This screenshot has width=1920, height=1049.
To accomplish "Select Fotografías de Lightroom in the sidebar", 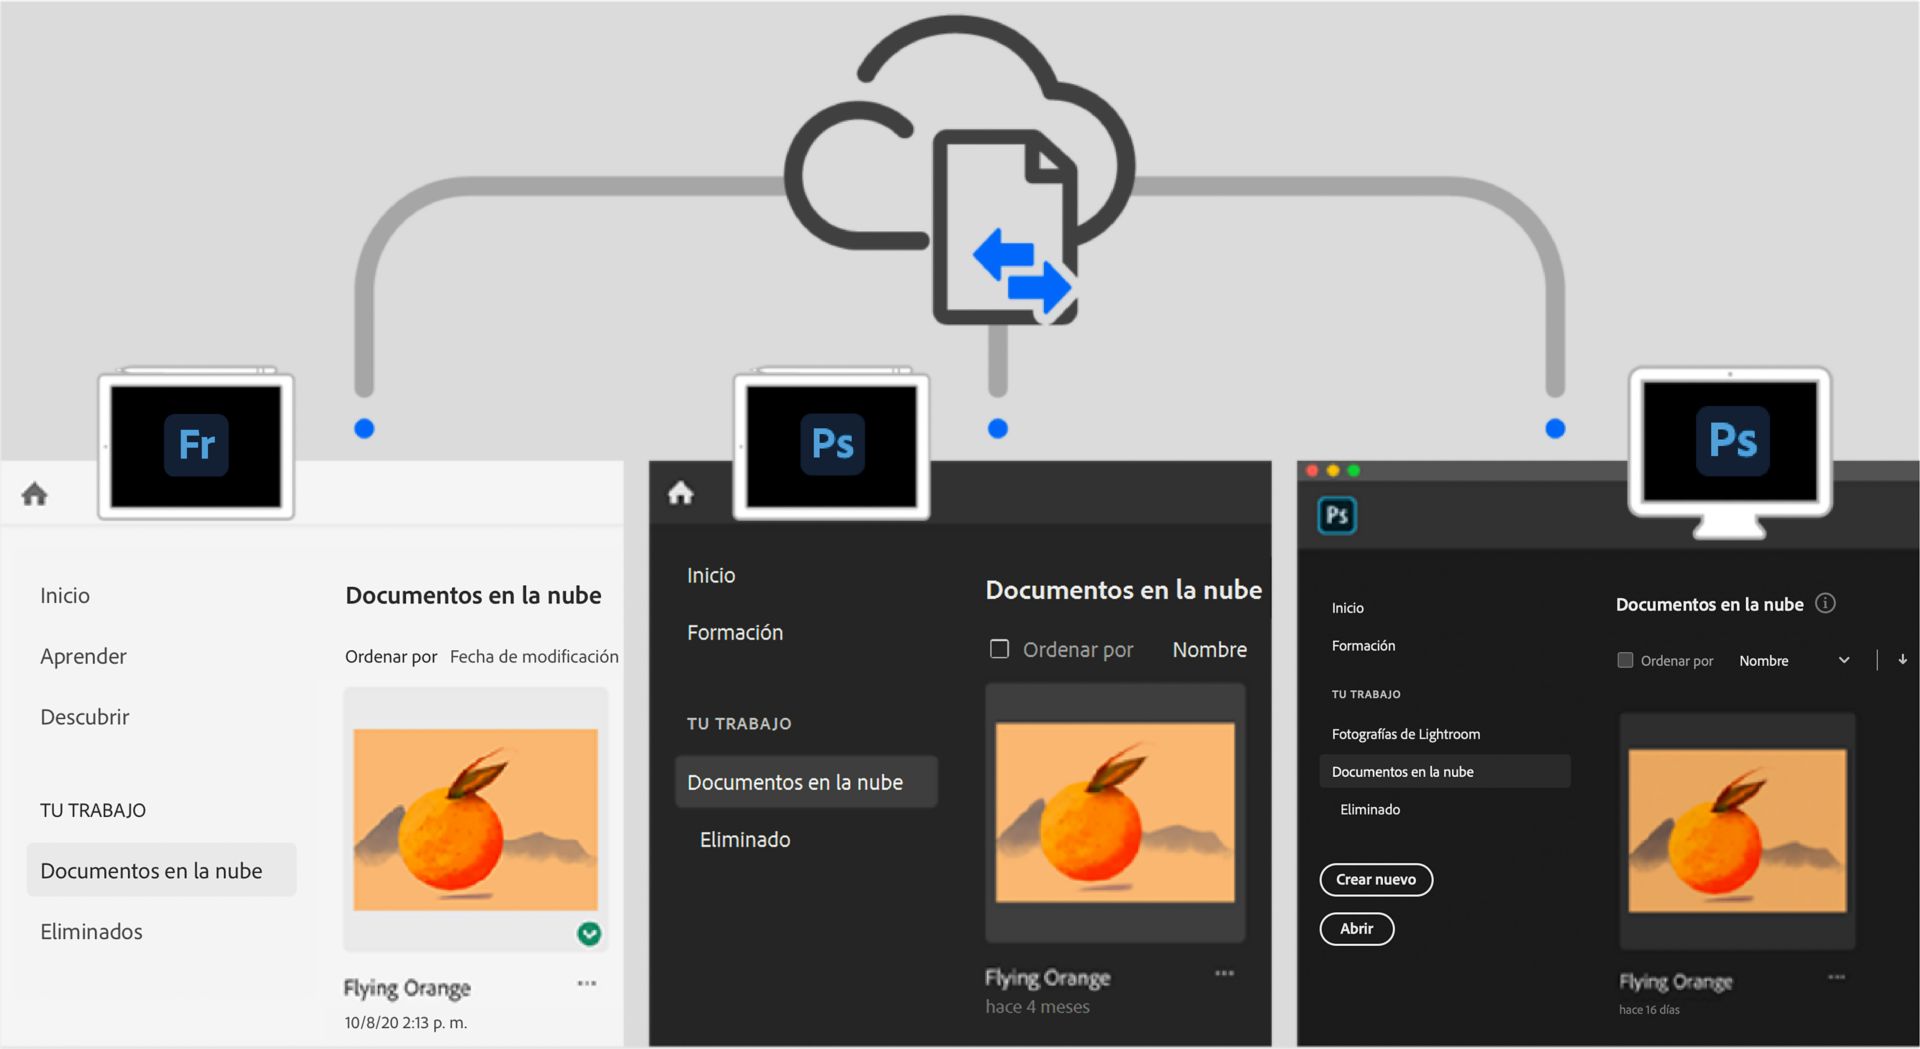I will pos(1405,733).
